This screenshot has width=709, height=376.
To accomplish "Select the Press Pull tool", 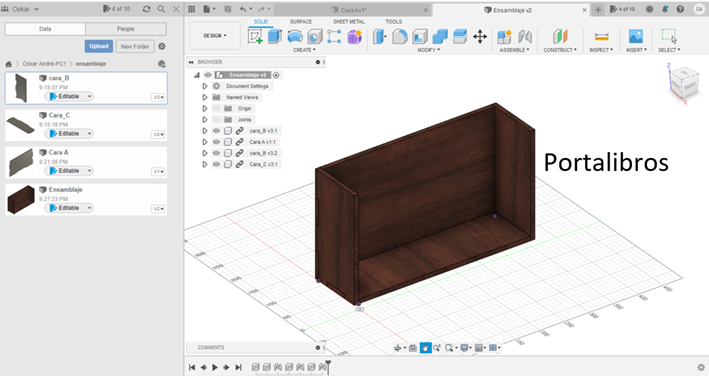I will [x=379, y=37].
